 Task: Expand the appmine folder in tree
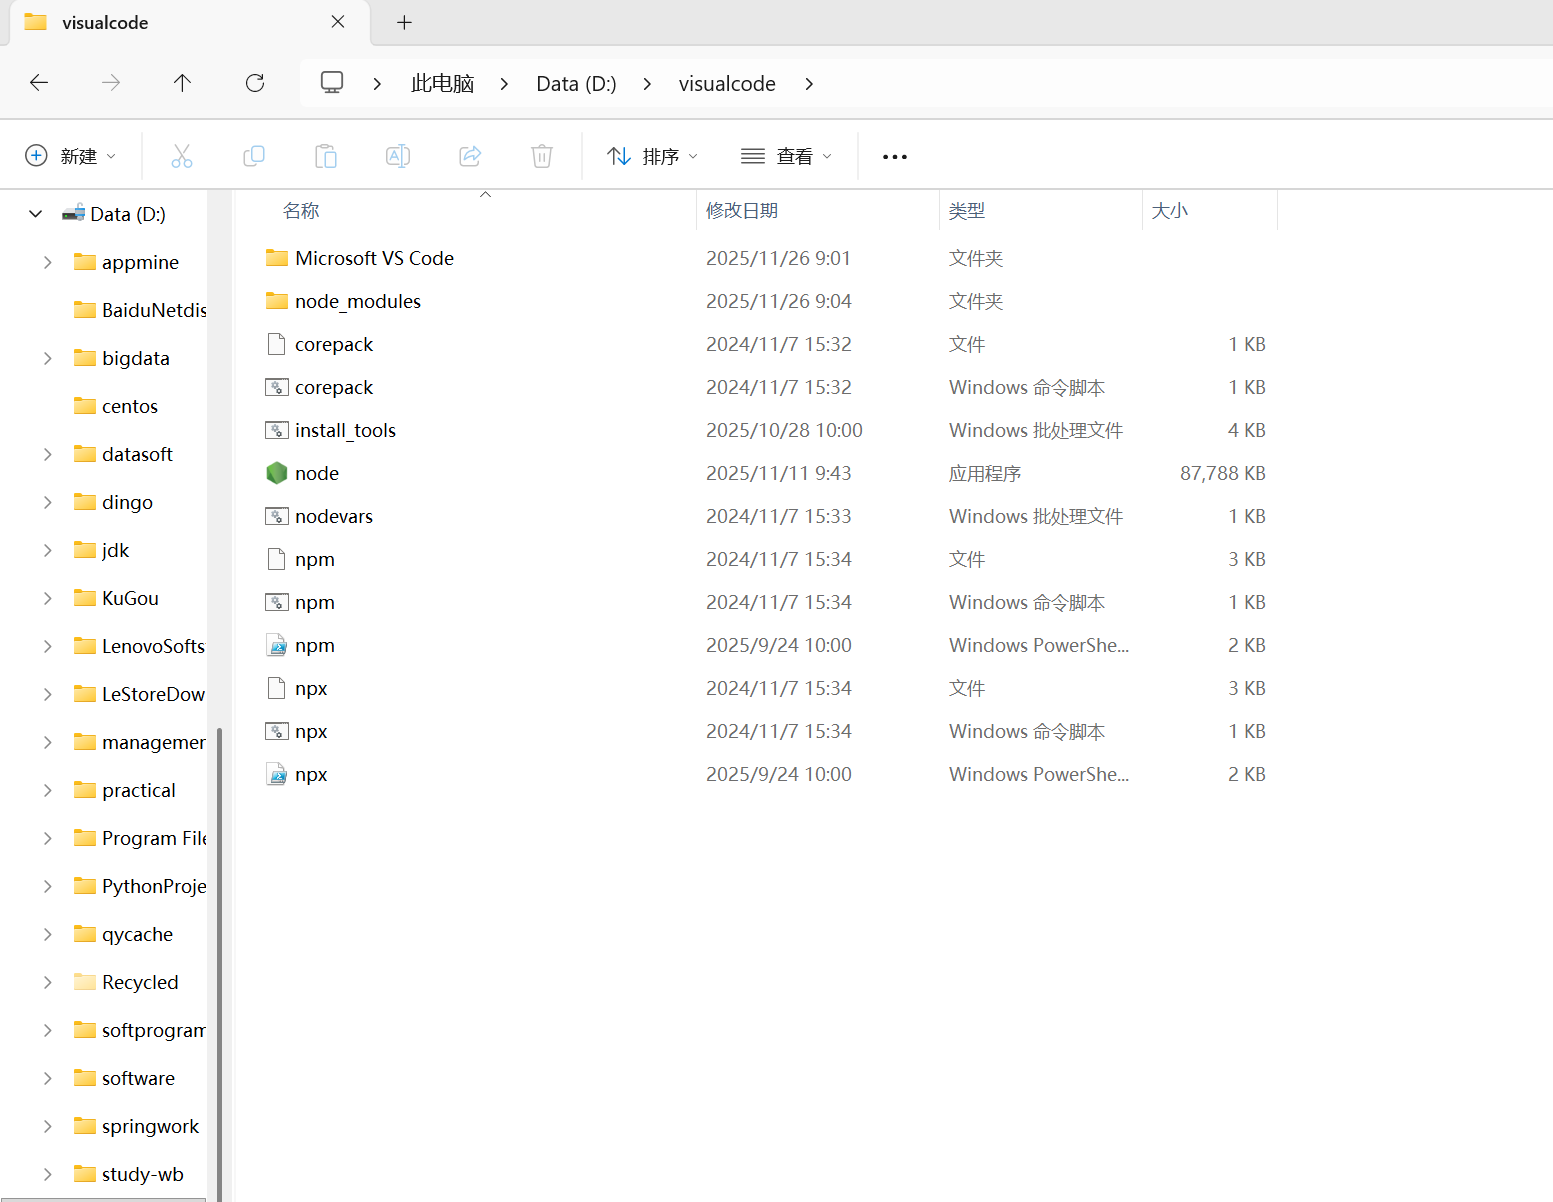tap(47, 262)
